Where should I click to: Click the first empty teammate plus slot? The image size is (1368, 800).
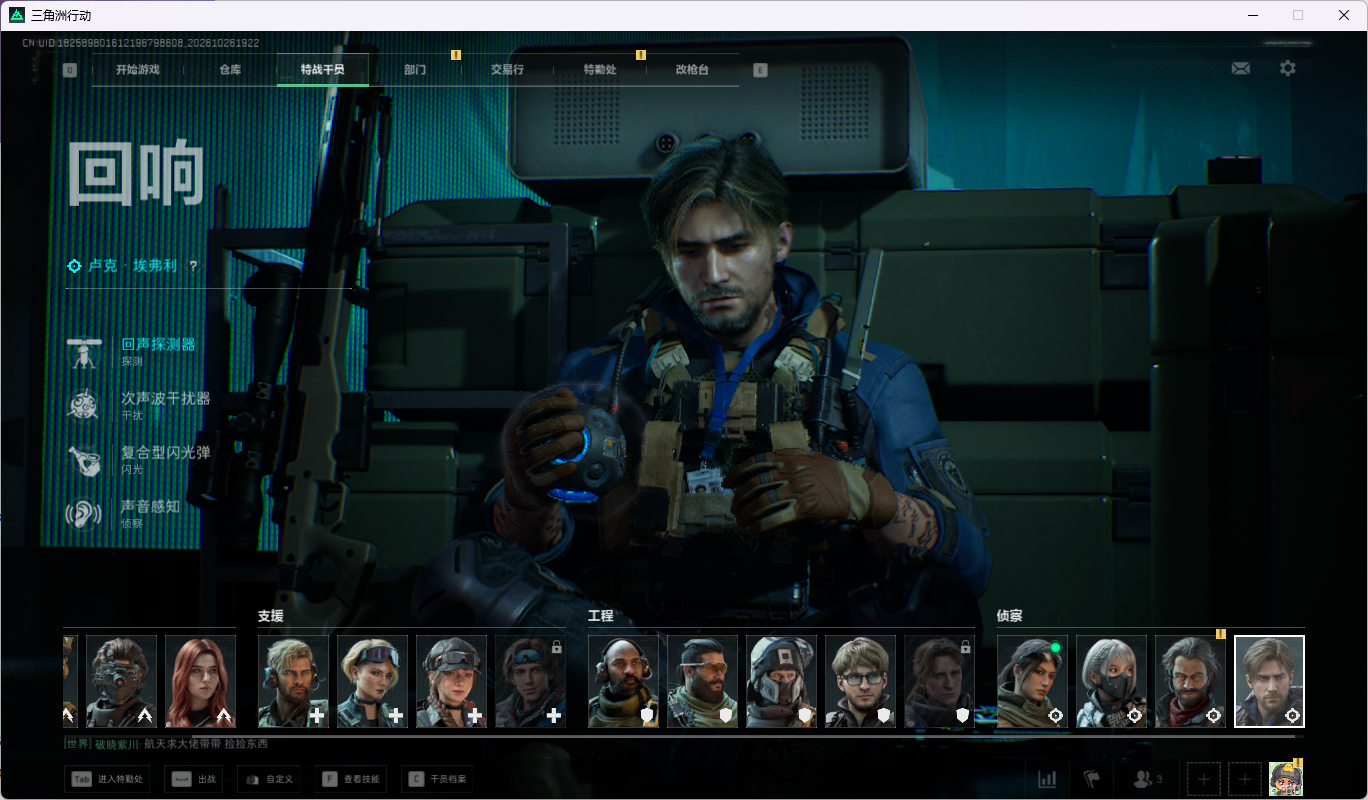pyautogui.click(x=1204, y=779)
